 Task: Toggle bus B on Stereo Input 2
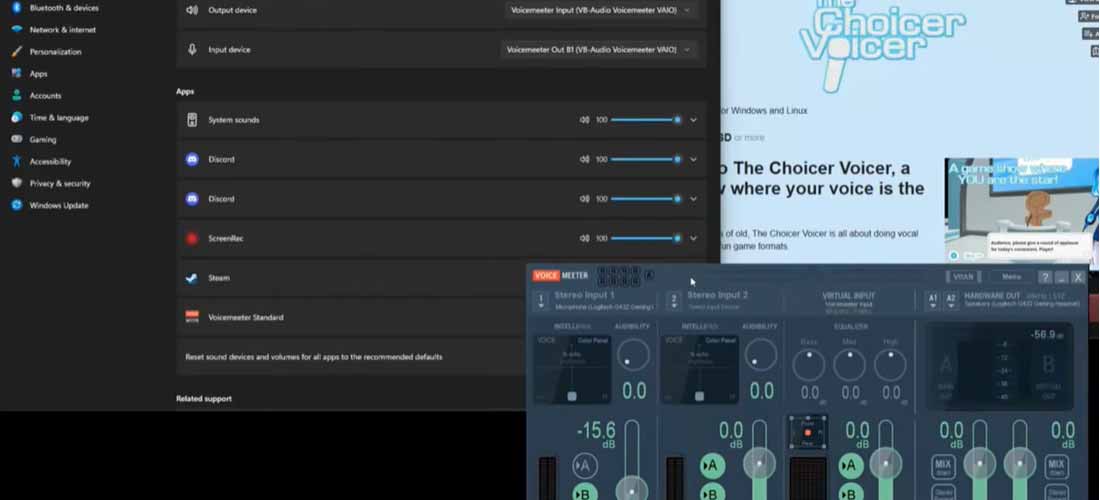pos(713,494)
